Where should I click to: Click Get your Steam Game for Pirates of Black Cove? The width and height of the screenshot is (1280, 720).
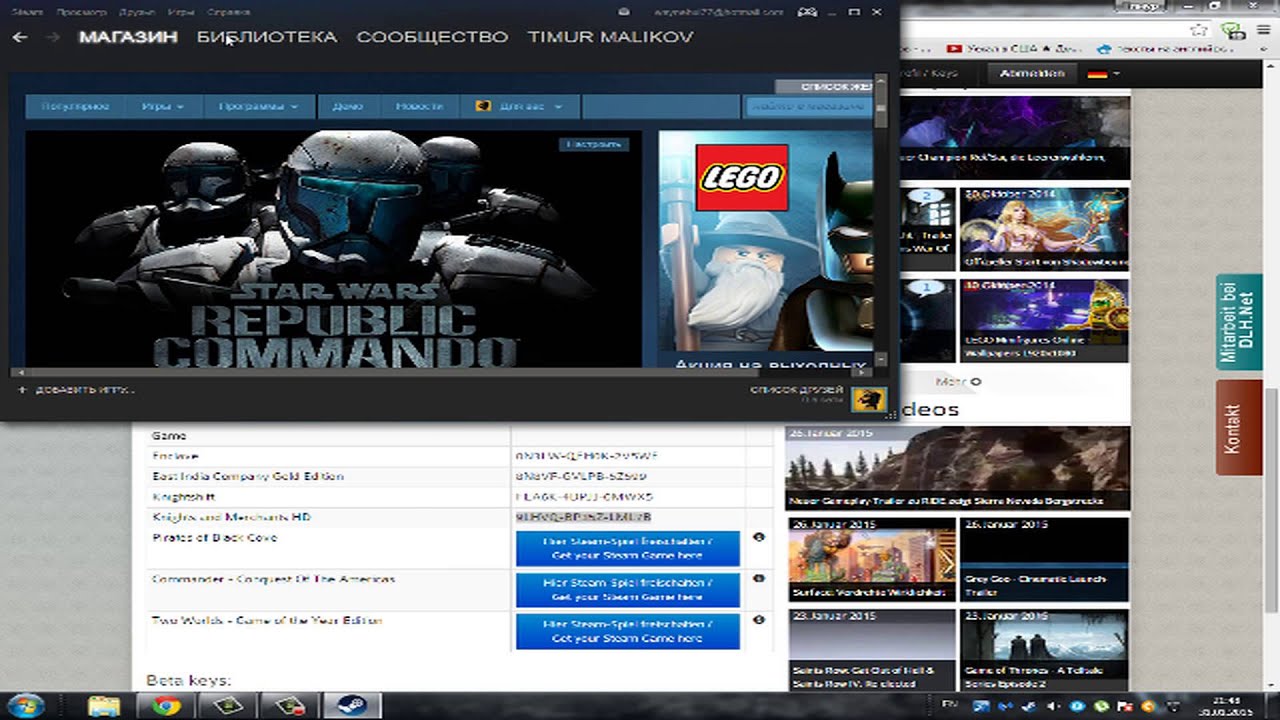(x=627, y=548)
